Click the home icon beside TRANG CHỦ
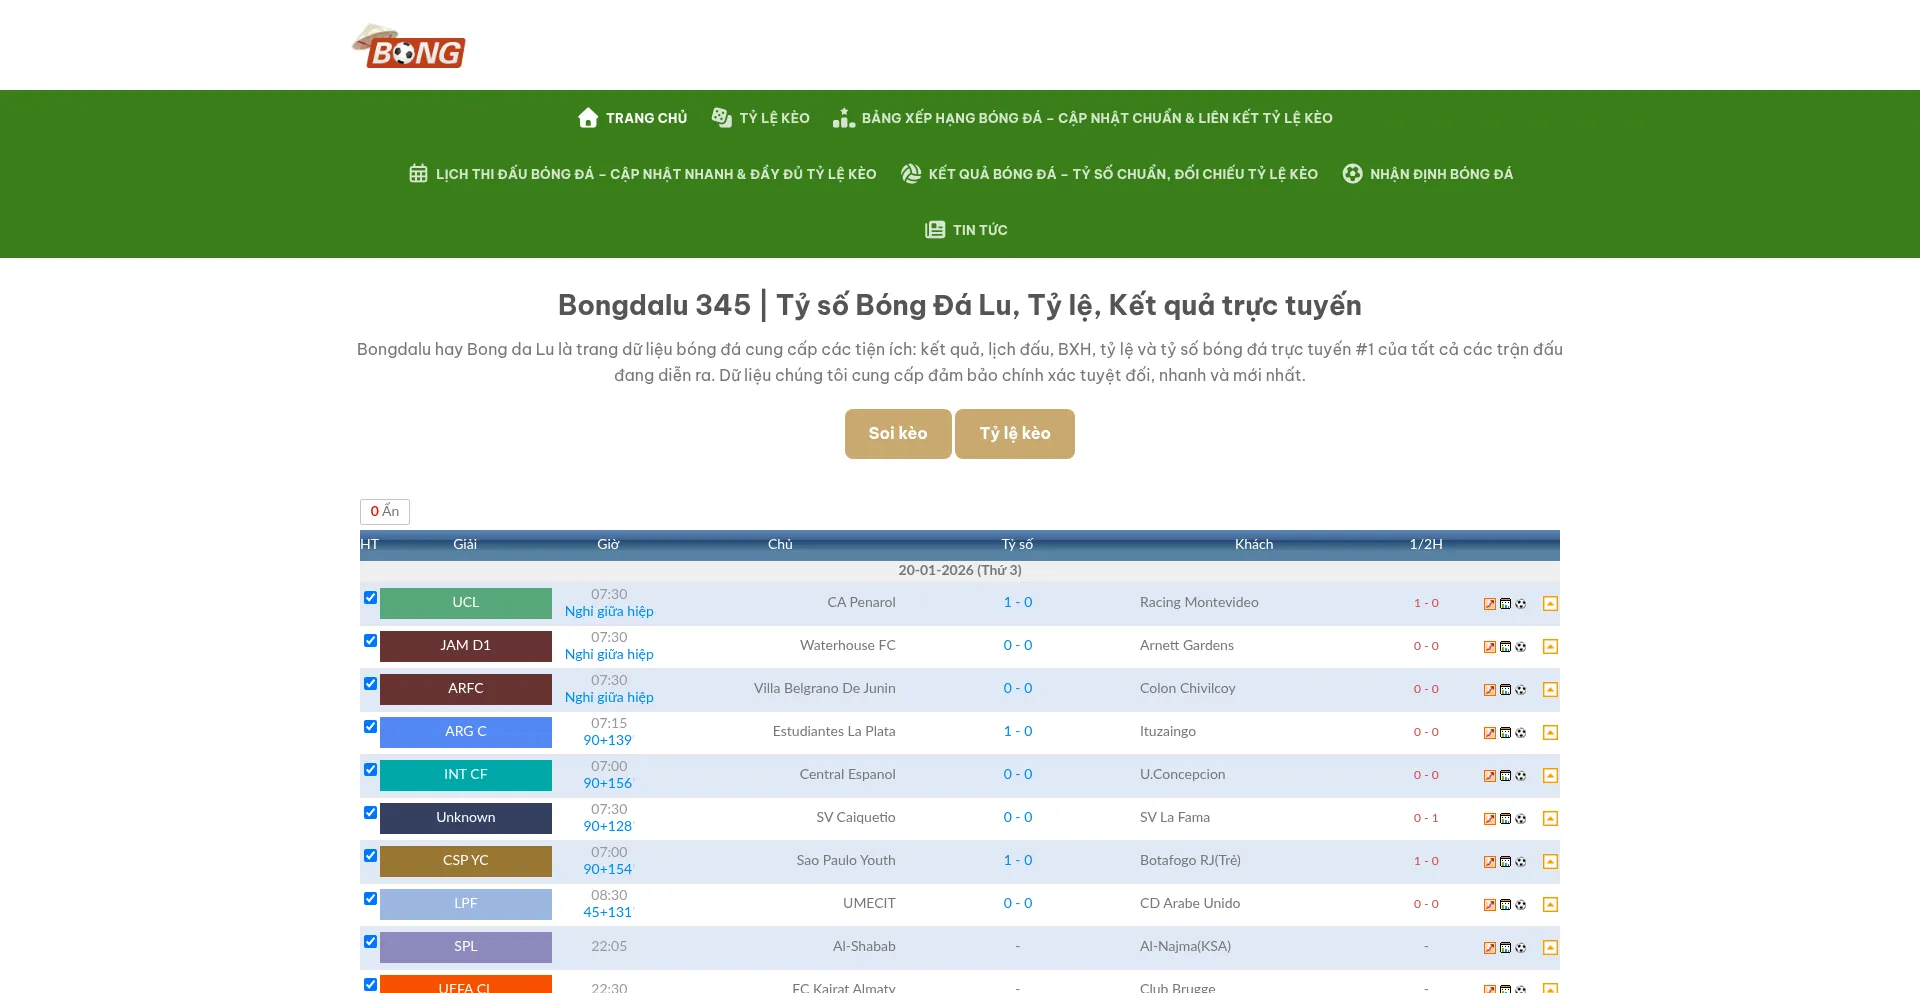The width and height of the screenshot is (1920, 993). point(588,117)
